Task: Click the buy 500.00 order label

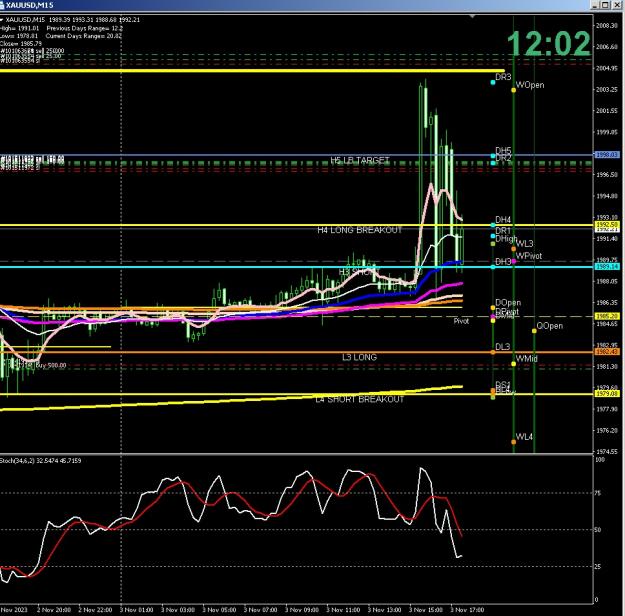Action: click(51, 365)
